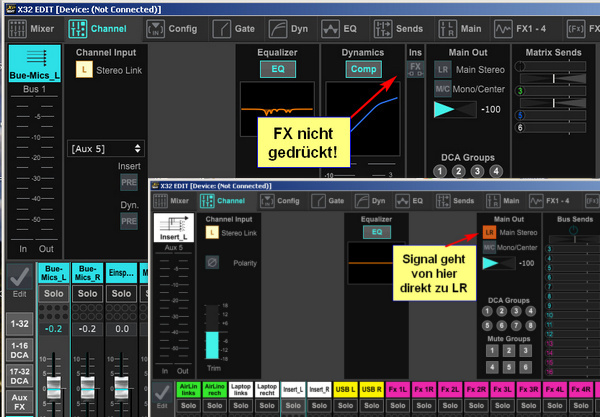Screen dimensions: 600x417
Task: Click Matrix Sends 3 knob icon
Action: click(520, 91)
